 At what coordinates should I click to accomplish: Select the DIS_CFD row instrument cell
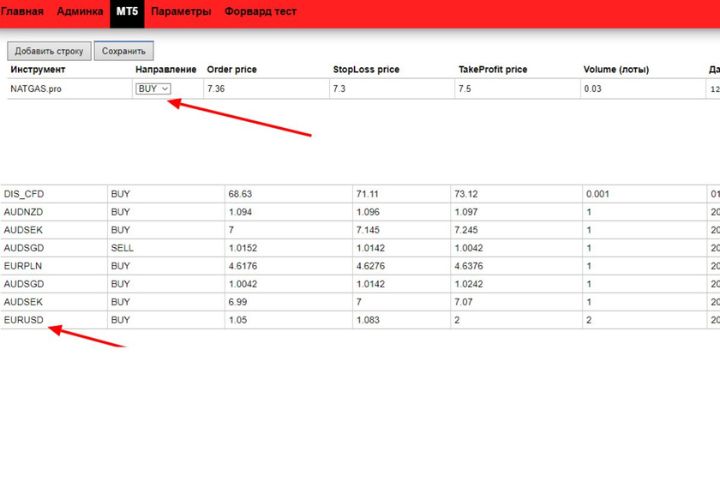[54, 194]
